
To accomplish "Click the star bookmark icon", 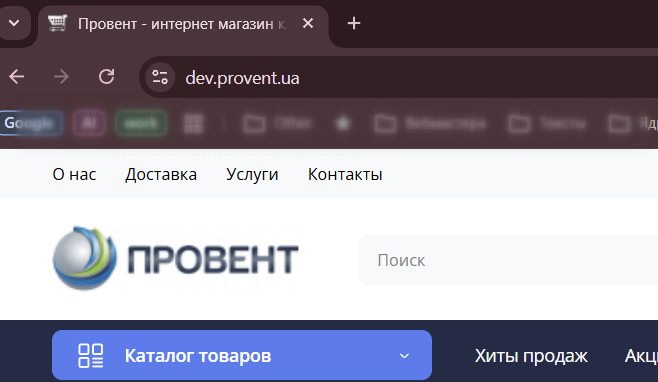I will 343,123.
